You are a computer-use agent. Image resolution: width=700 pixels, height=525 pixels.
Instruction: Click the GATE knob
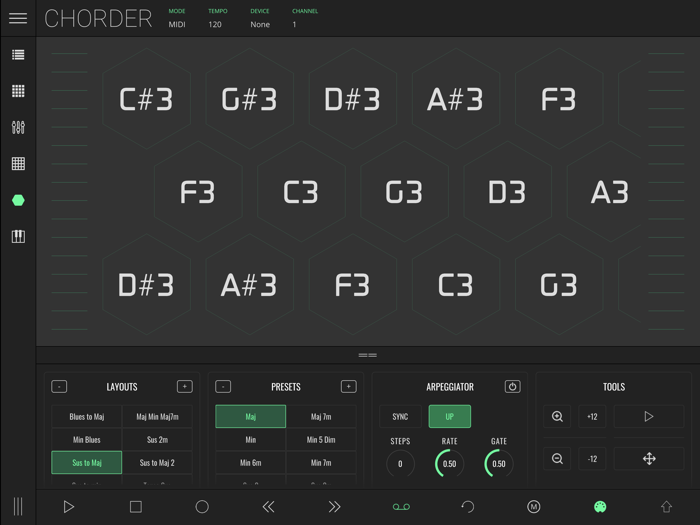coord(499,463)
